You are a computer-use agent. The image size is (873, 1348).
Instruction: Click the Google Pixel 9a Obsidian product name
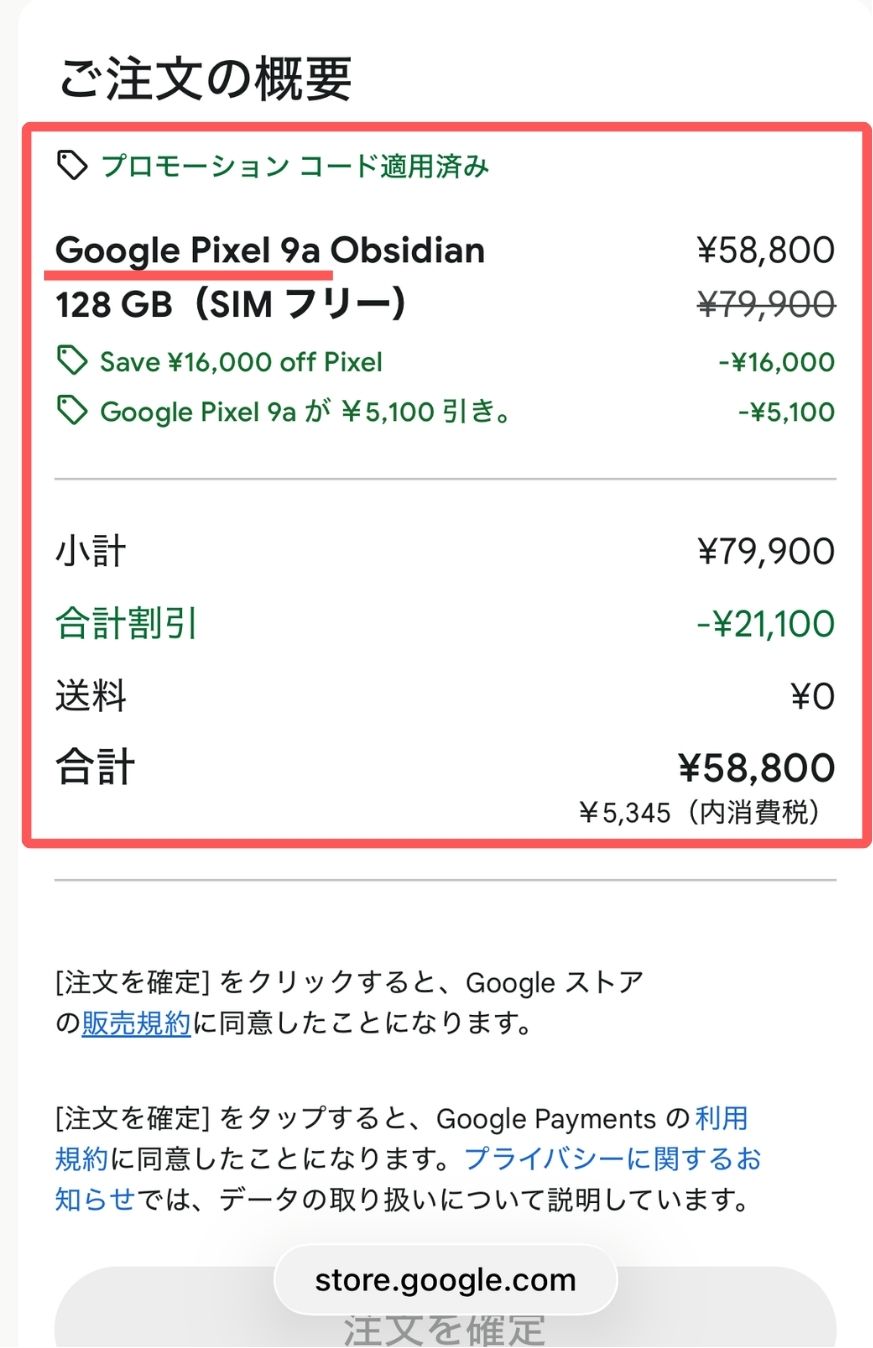click(x=270, y=250)
